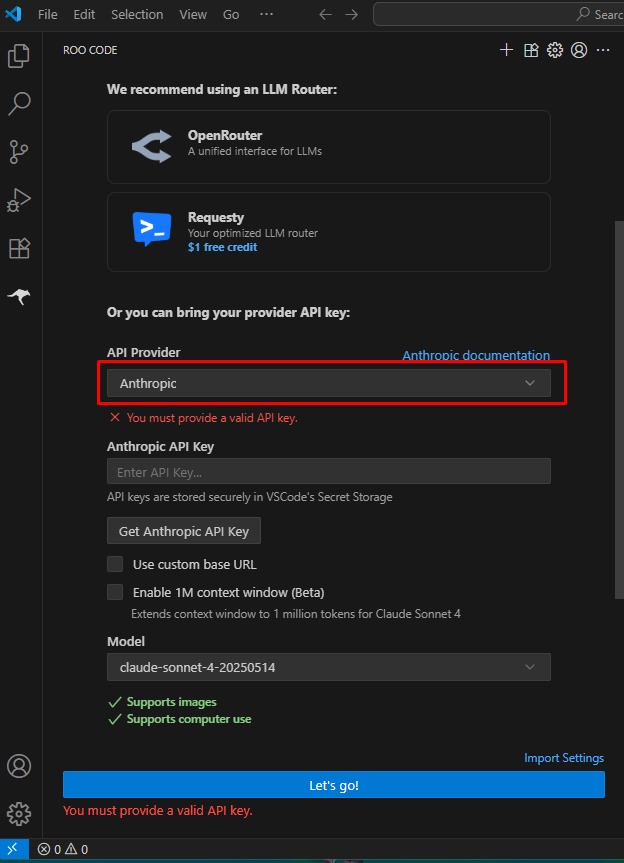Expand the Model dropdown claude-sonnet-4-20250514
624x863 pixels.
(x=328, y=667)
